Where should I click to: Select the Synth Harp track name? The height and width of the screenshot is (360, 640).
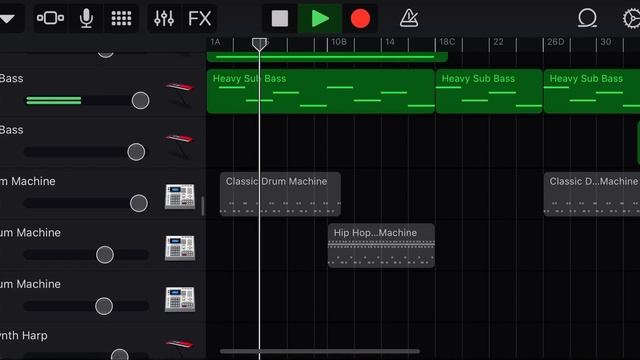point(24,336)
